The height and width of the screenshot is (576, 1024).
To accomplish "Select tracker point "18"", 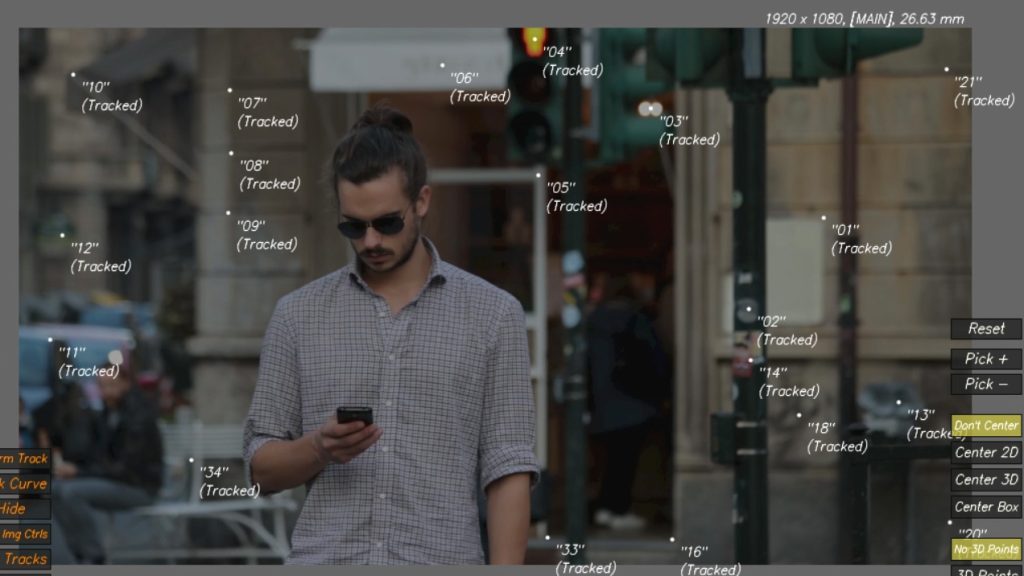I will (x=799, y=415).
